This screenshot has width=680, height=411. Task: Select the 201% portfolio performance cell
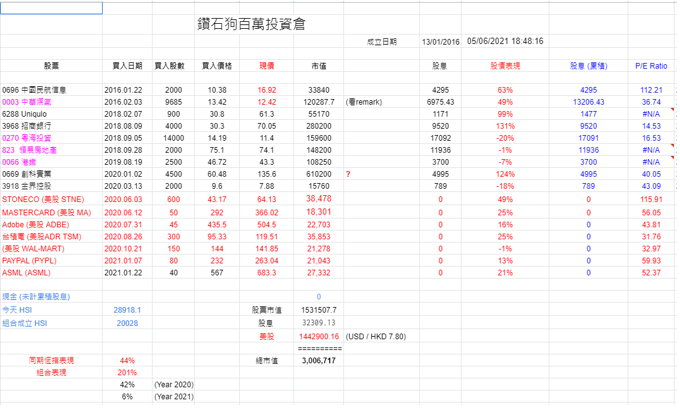point(127,372)
